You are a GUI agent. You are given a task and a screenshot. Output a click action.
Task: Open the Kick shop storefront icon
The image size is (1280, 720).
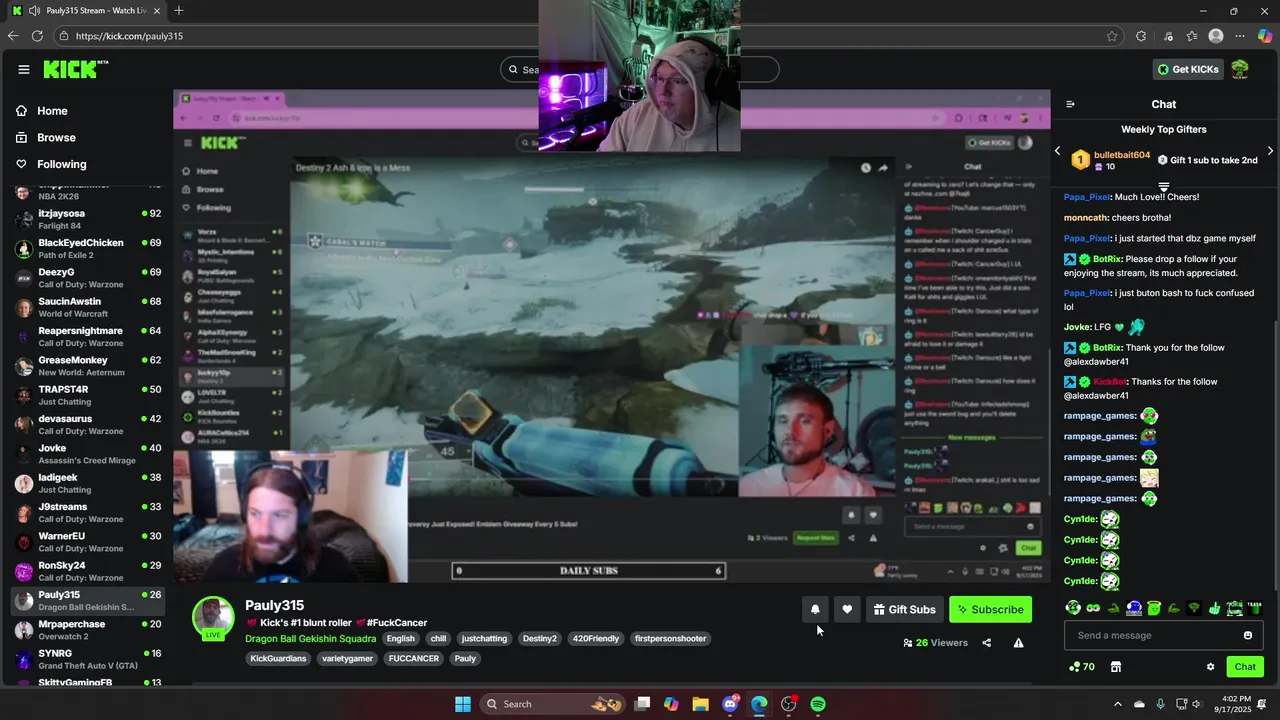pos(1116,667)
